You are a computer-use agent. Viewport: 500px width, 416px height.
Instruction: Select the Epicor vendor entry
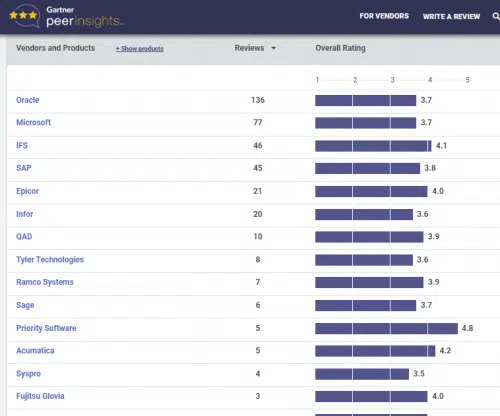[x=27, y=191]
